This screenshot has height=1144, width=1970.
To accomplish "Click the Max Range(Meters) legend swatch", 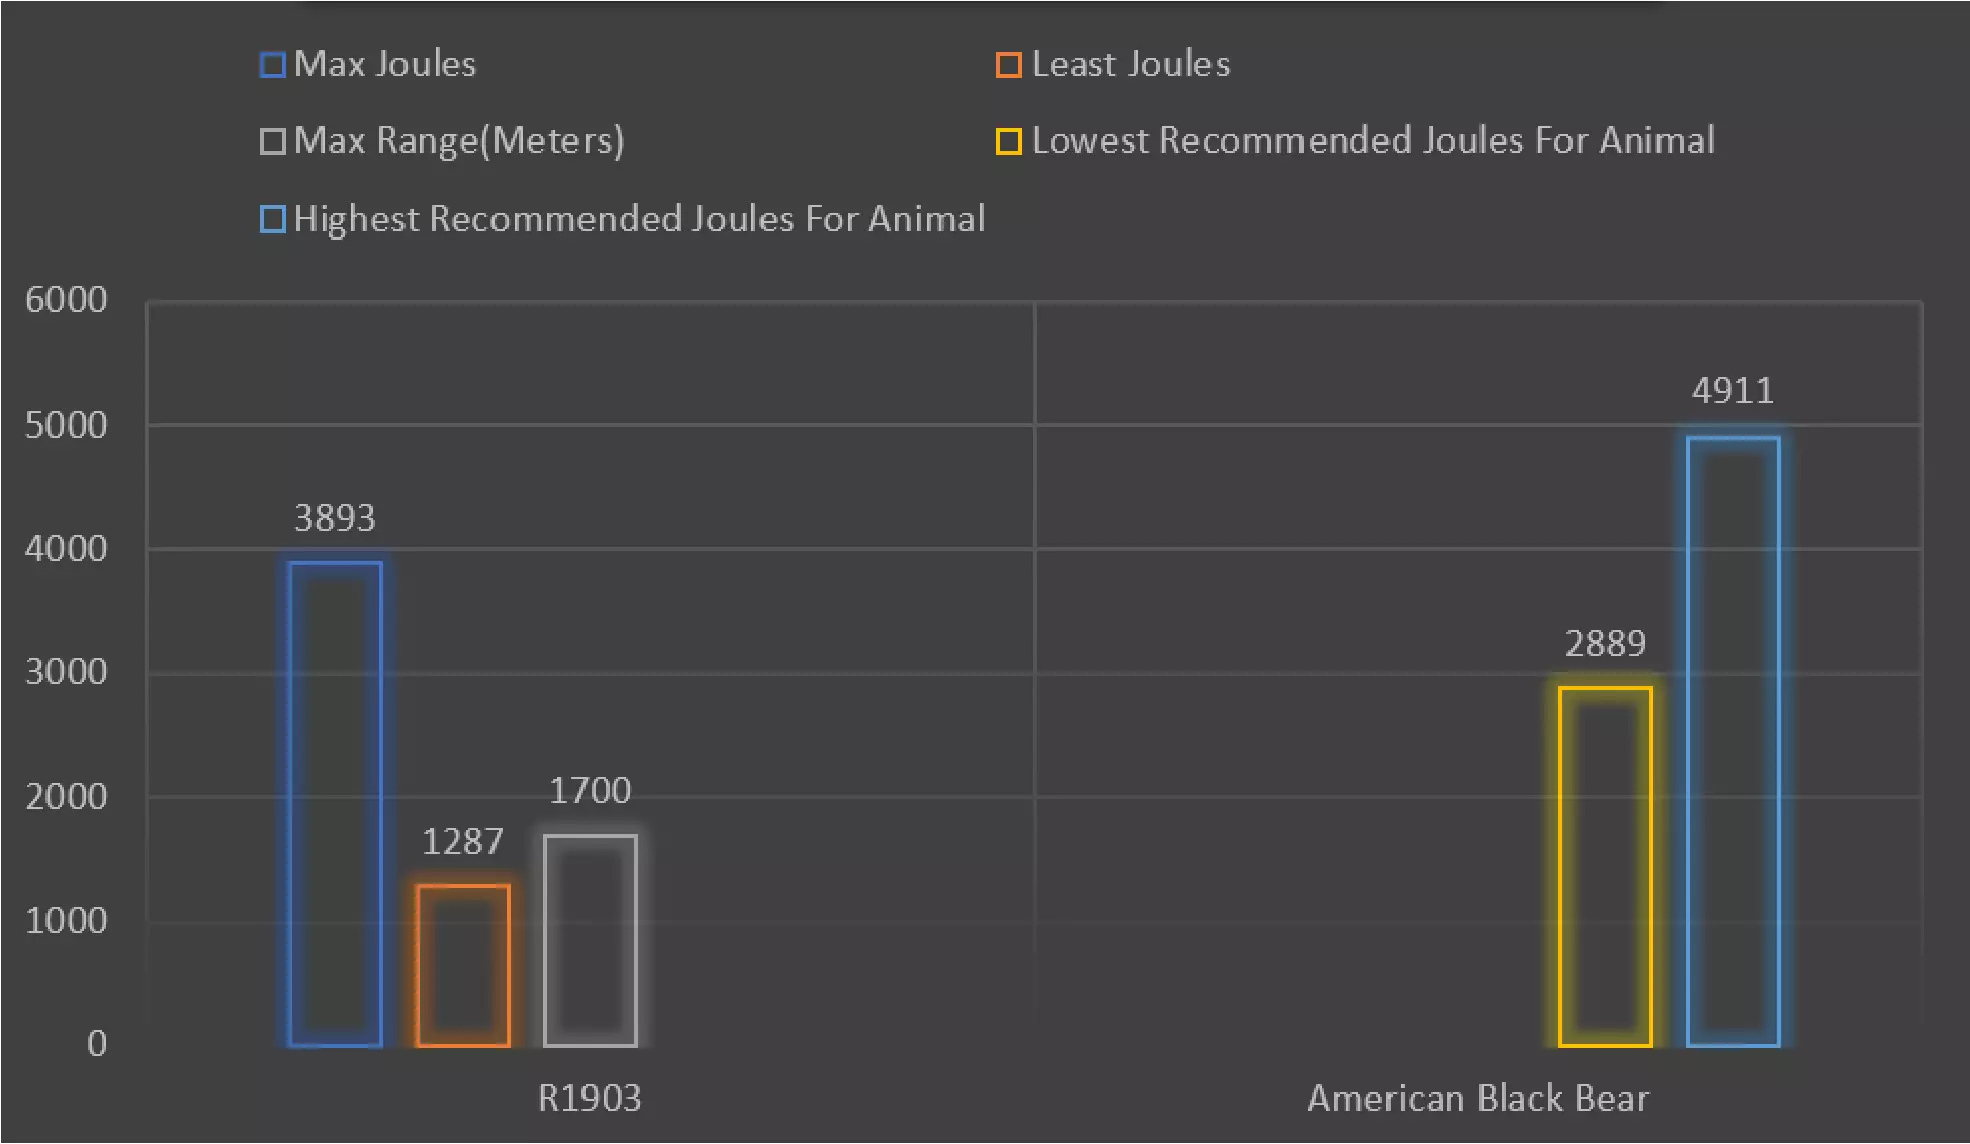I will click(x=272, y=141).
